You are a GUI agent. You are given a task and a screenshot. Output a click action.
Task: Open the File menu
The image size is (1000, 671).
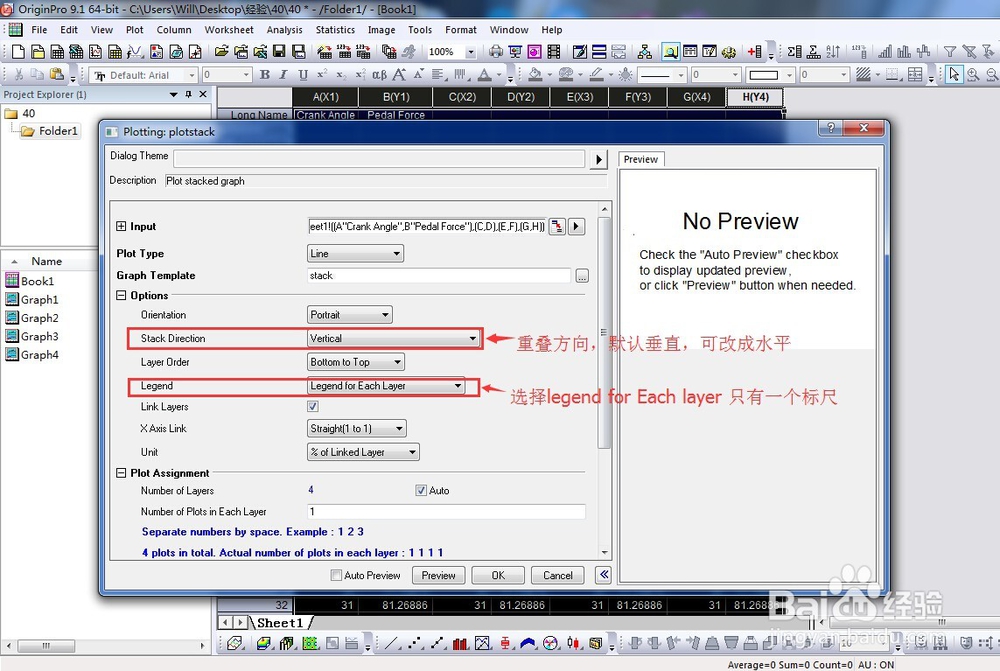click(x=39, y=30)
